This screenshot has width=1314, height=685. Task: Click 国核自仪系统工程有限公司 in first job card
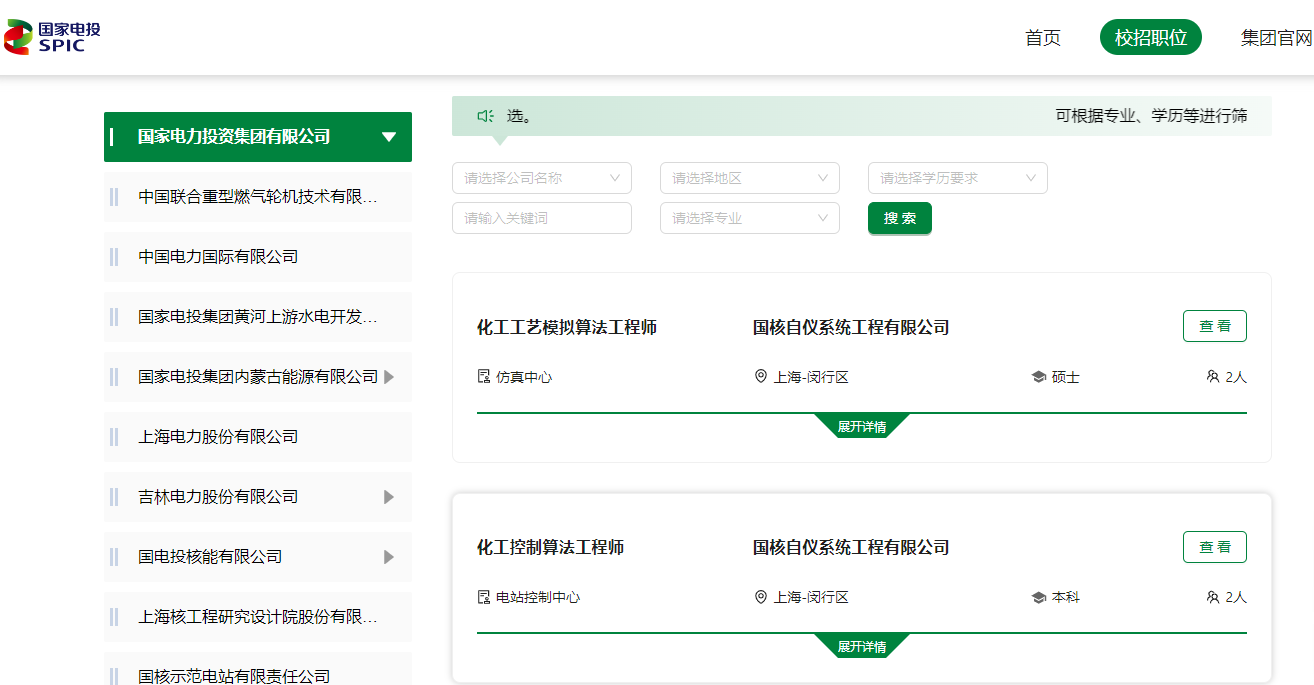[851, 327]
